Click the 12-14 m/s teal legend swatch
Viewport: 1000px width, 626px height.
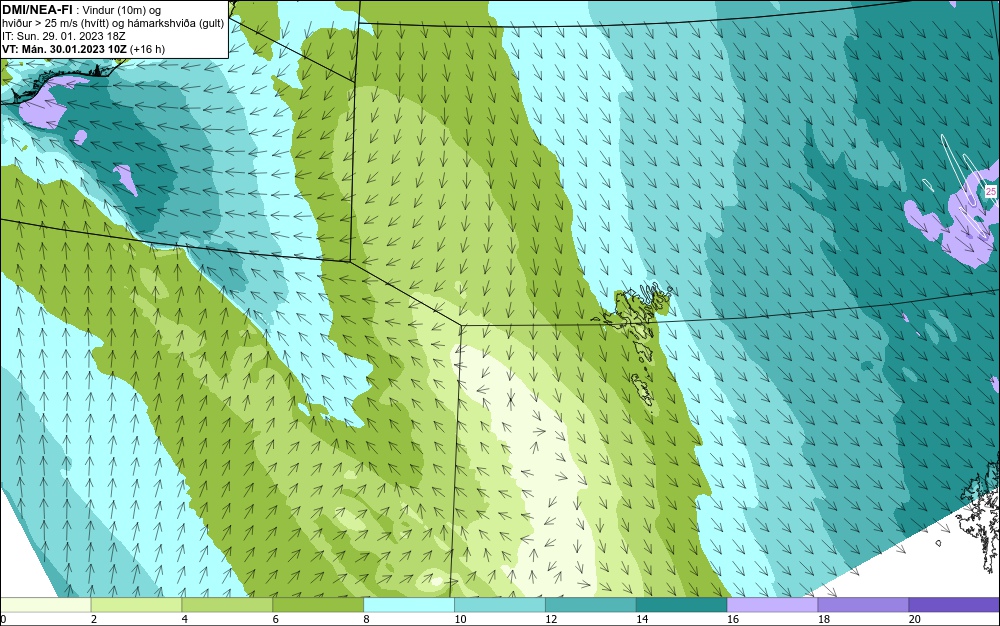(591, 604)
